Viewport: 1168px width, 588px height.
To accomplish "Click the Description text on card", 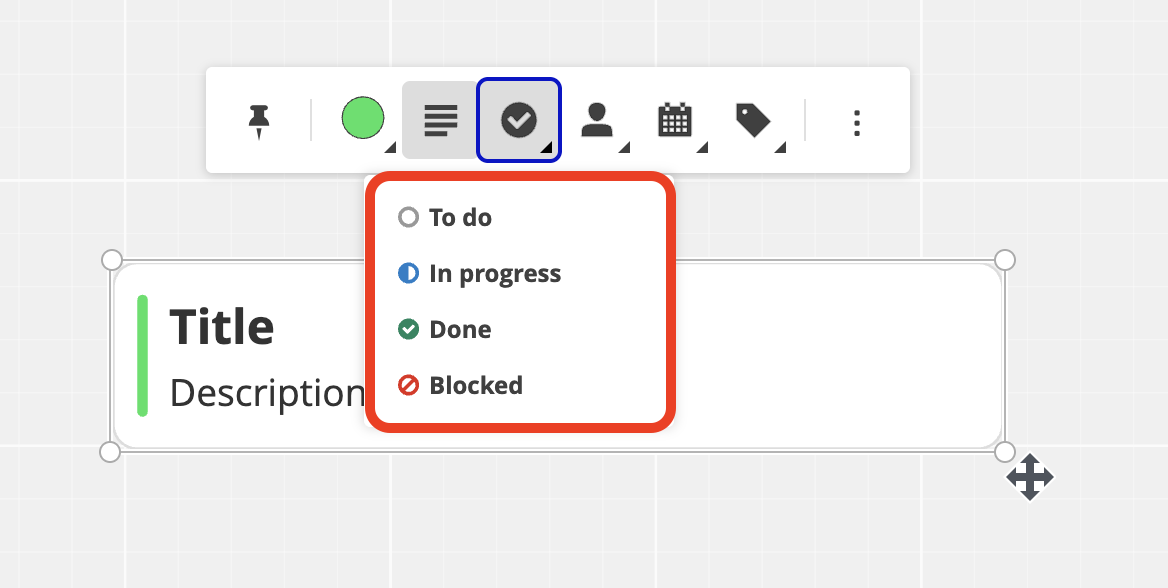I will pyautogui.click(x=266, y=394).
